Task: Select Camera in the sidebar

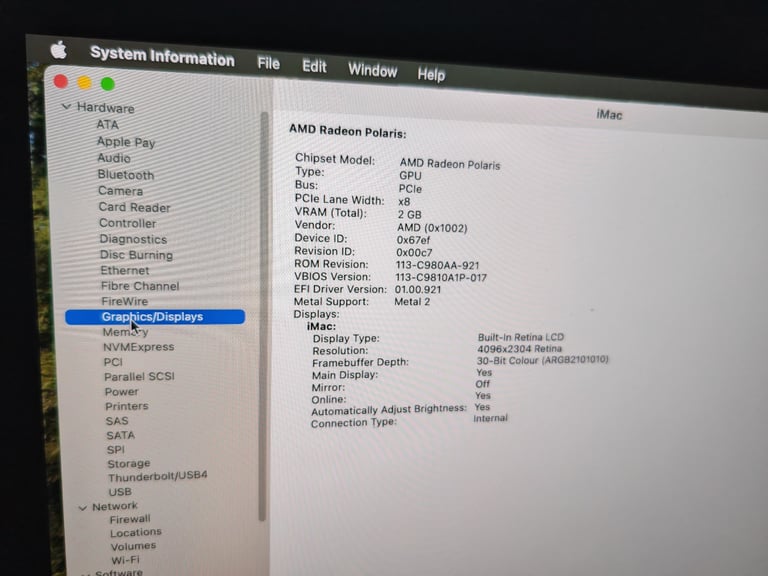Action: tap(120, 191)
